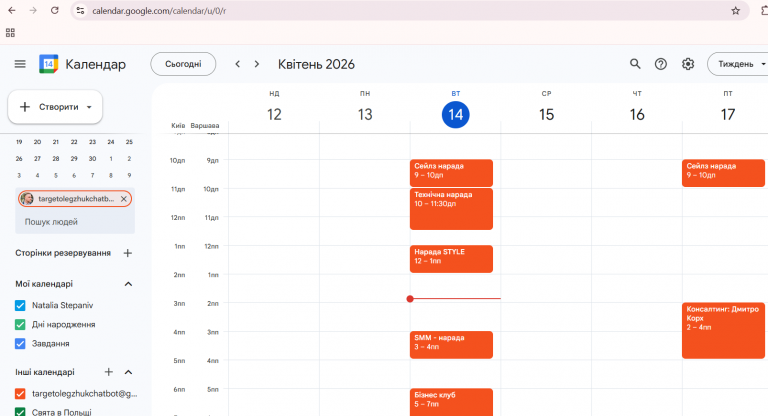Click into Пошук людей field
The height and width of the screenshot is (416, 768).
pyautogui.click(x=75, y=222)
